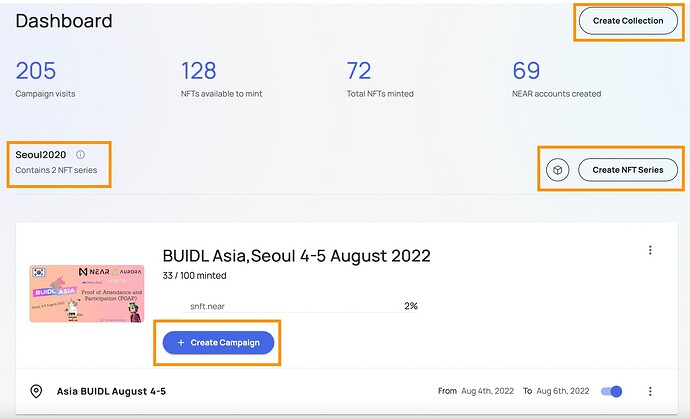
Task: Click the snft.near royalty 2% row
Action: coord(300,306)
